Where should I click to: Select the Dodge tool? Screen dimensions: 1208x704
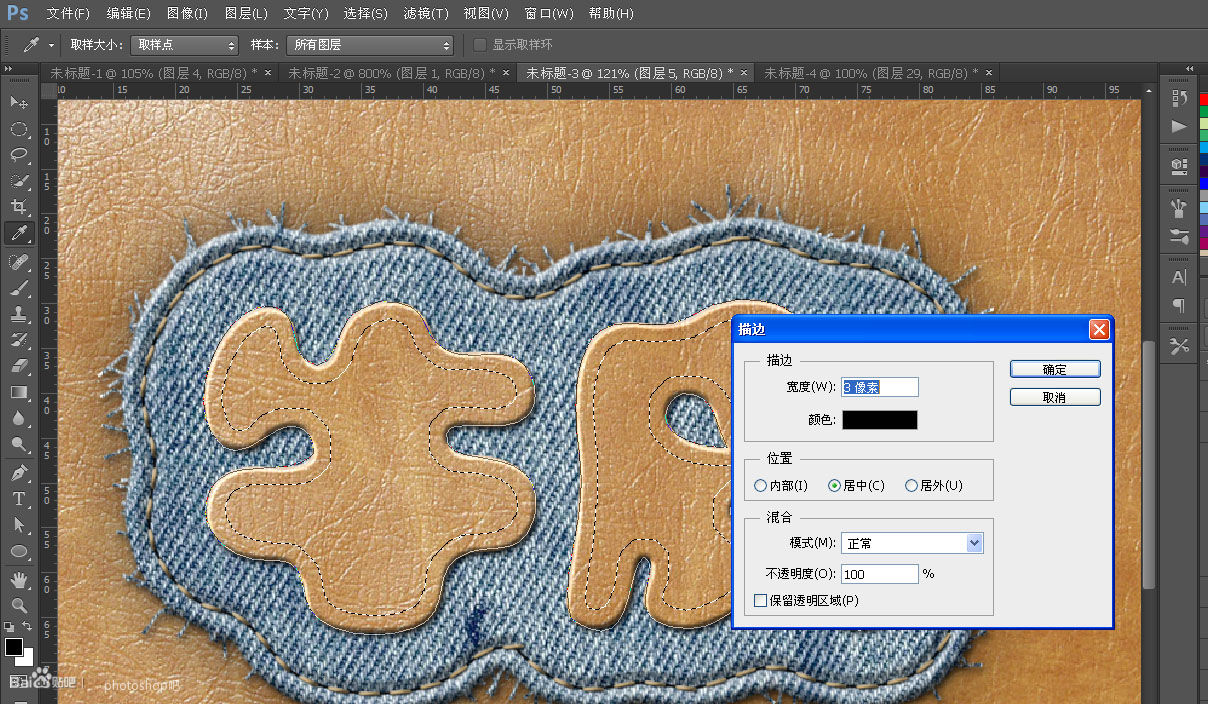(x=19, y=444)
